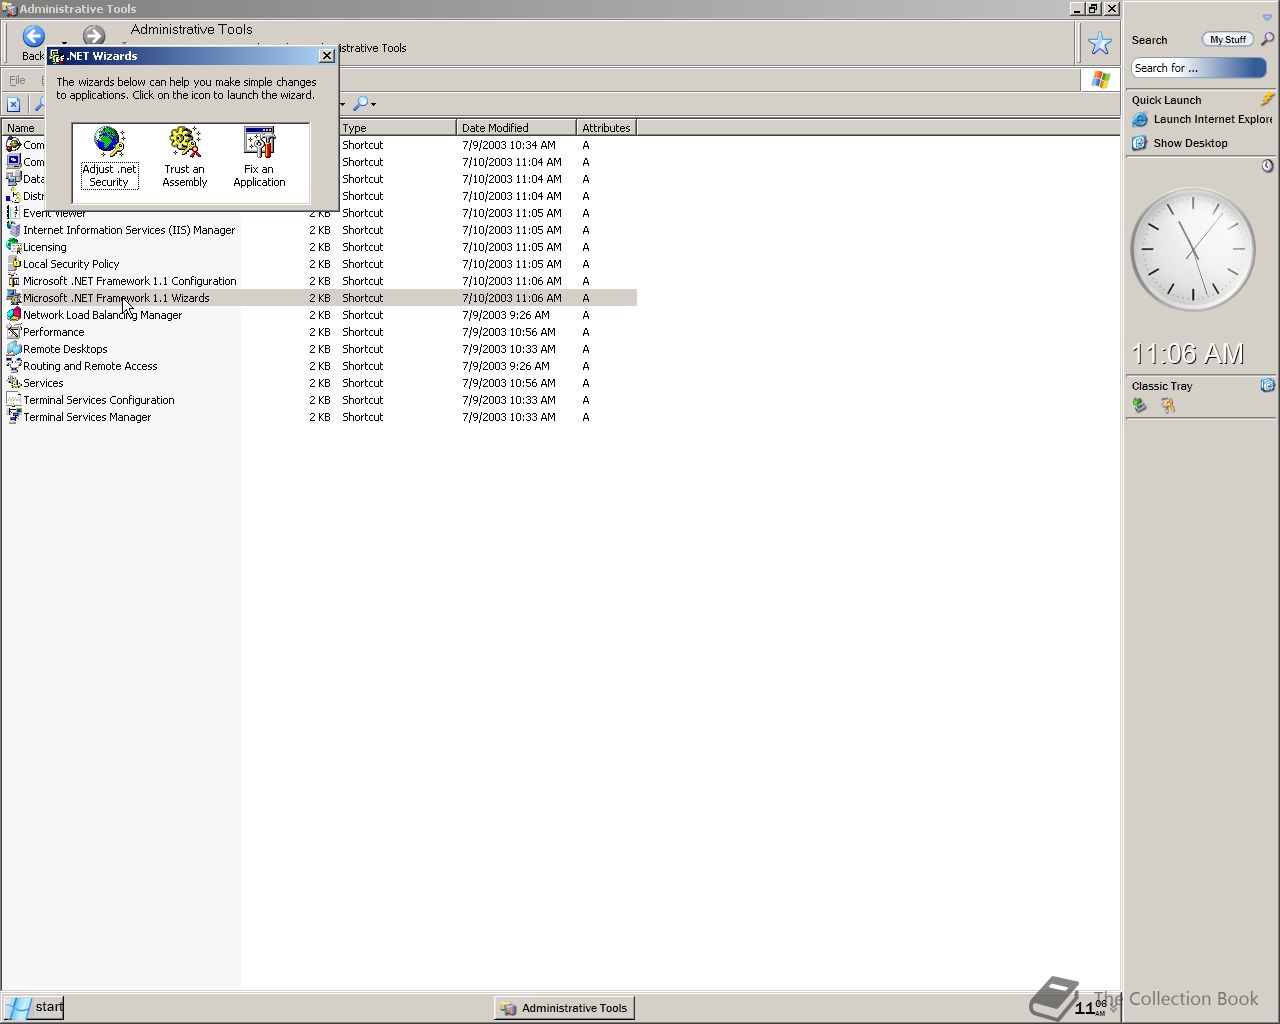Click the Licensing file name

[45, 247]
